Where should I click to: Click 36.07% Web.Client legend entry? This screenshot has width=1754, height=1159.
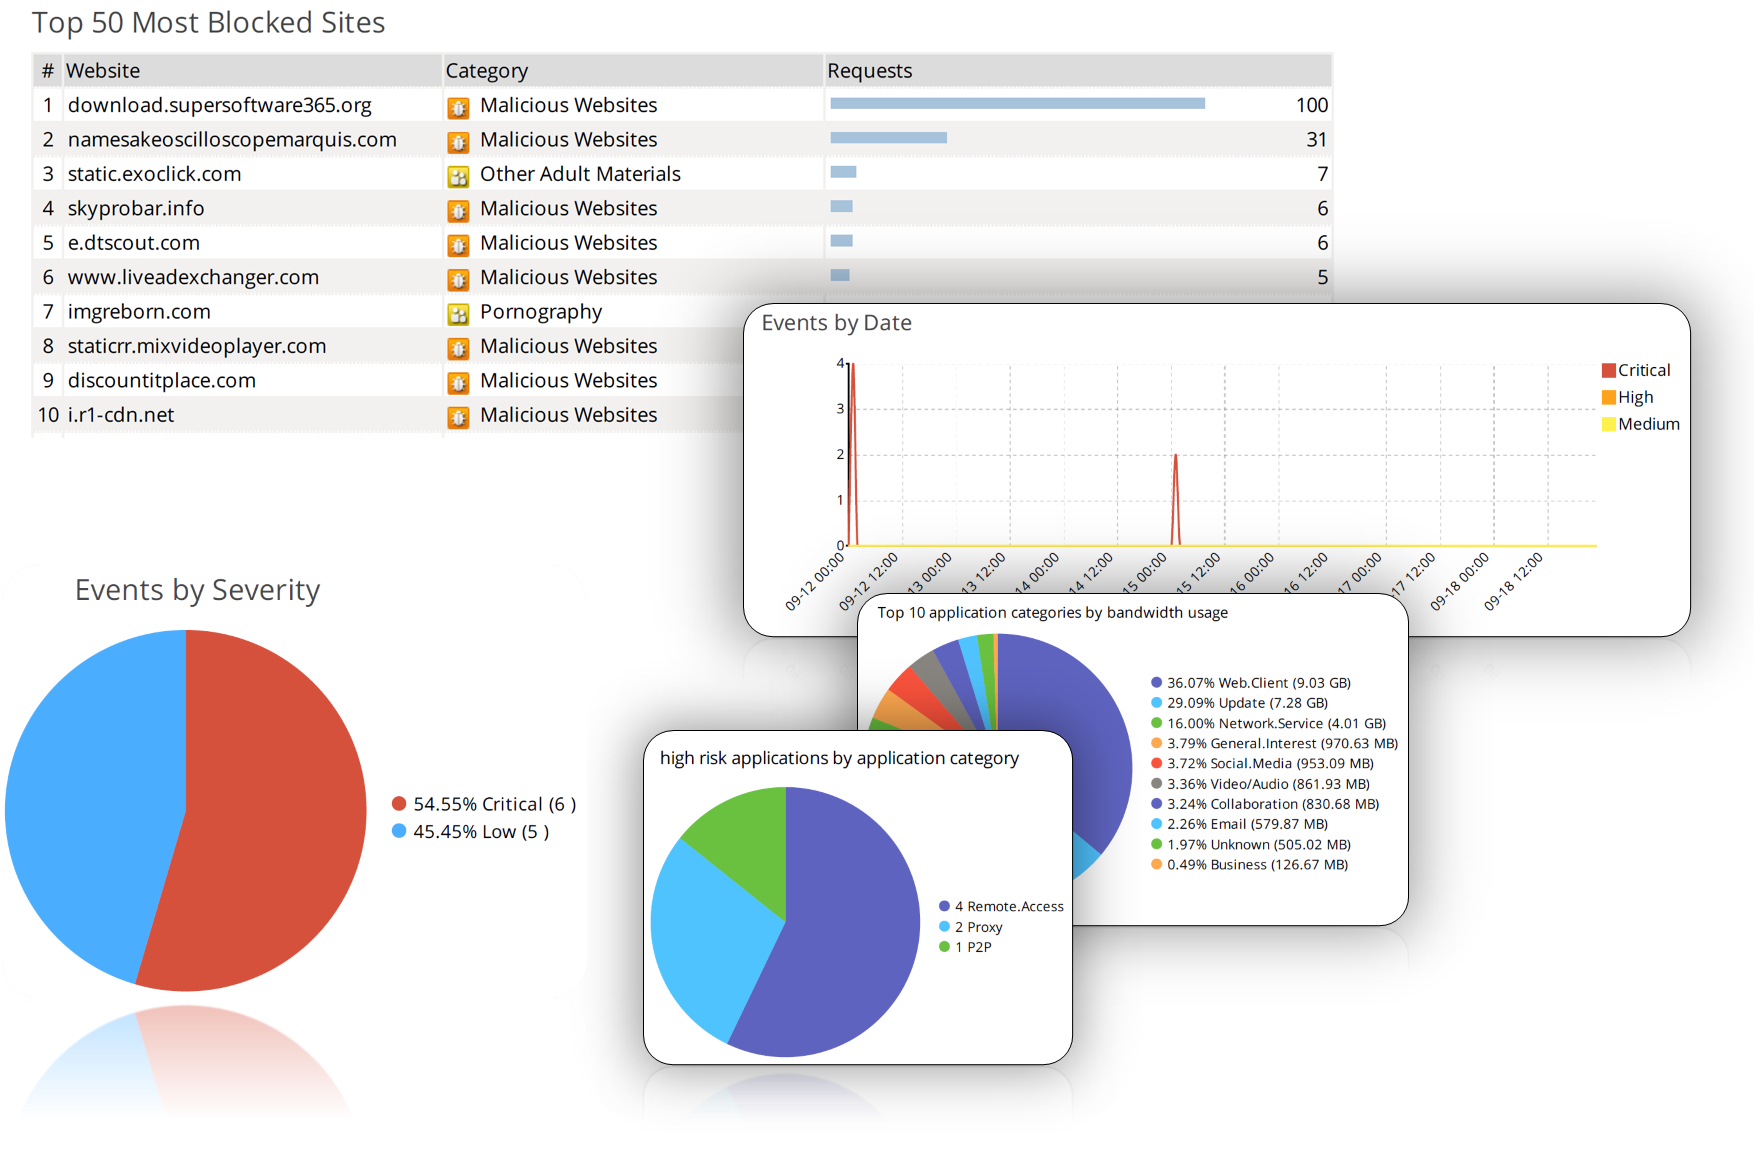point(1250,683)
